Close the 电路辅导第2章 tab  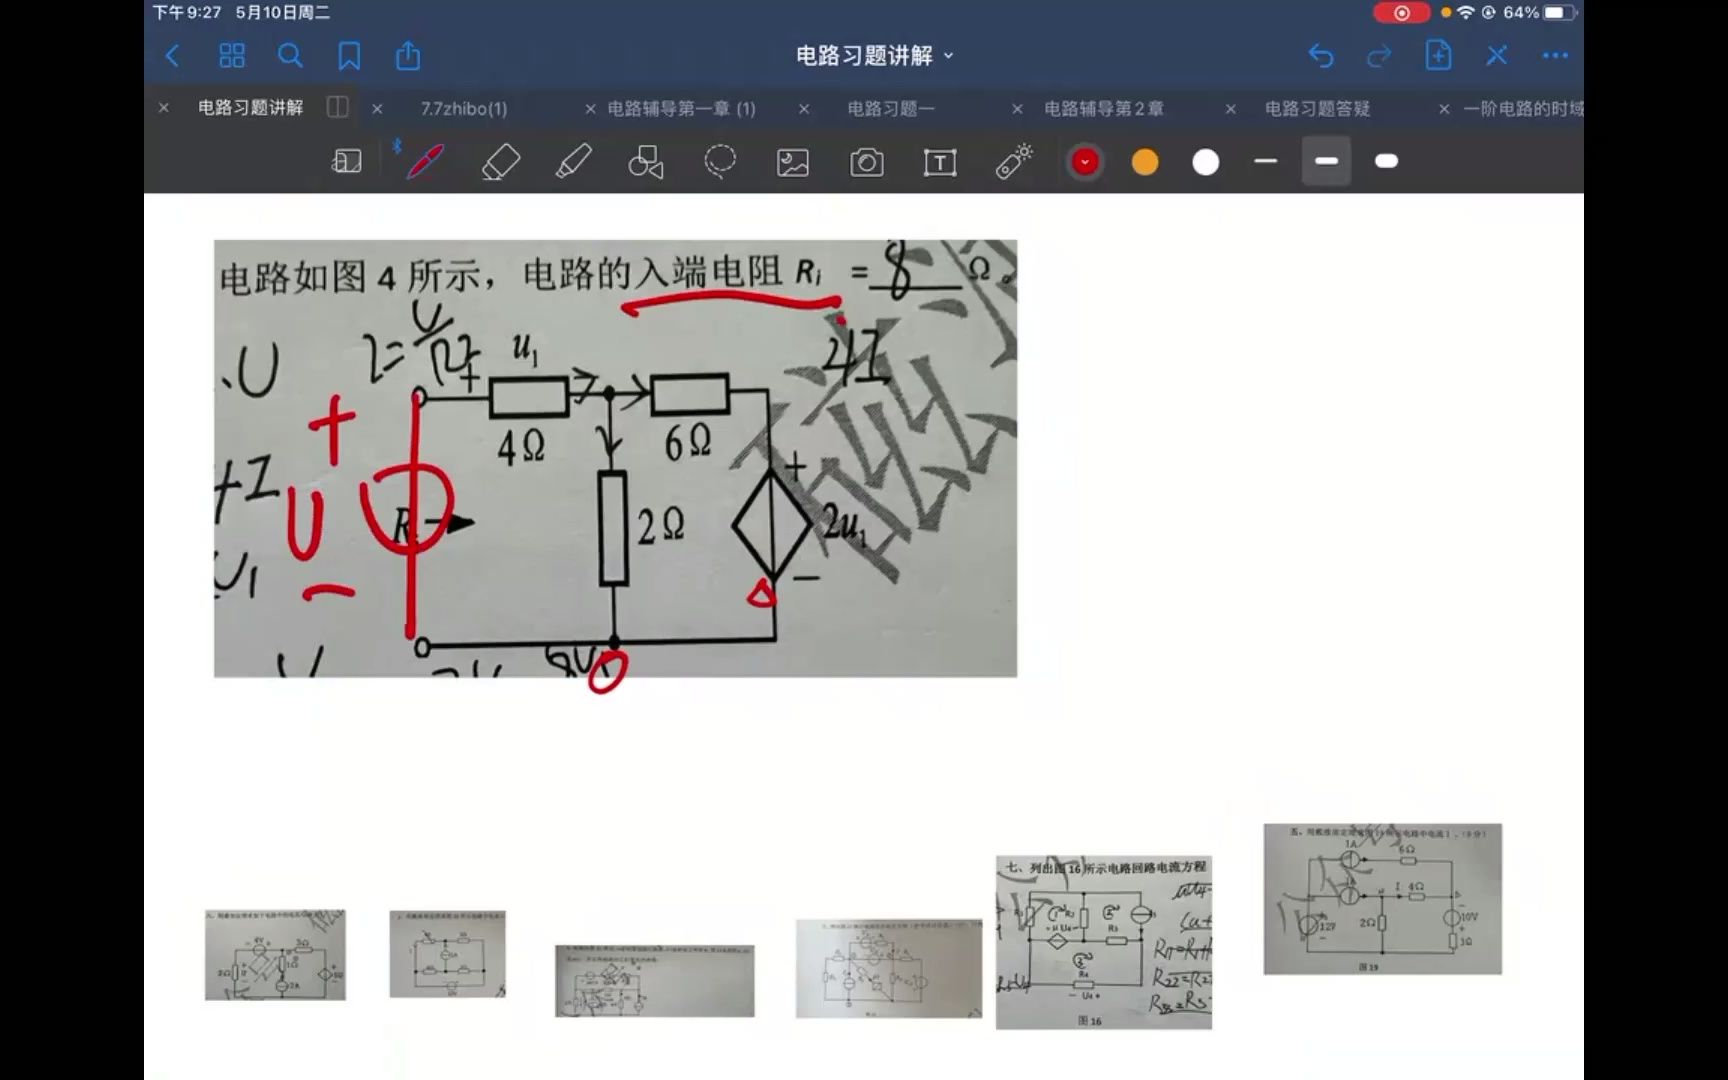point(1017,108)
